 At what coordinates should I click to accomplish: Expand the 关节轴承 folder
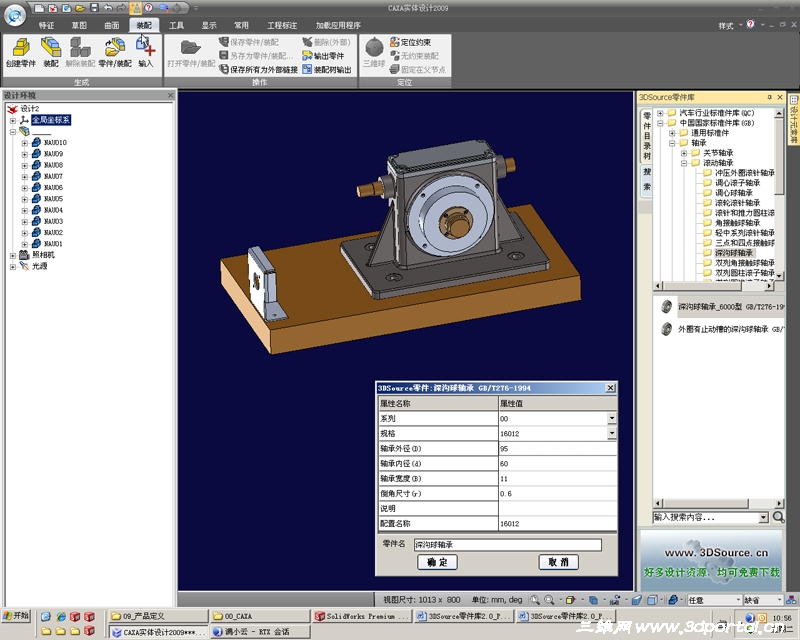(x=684, y=153)
